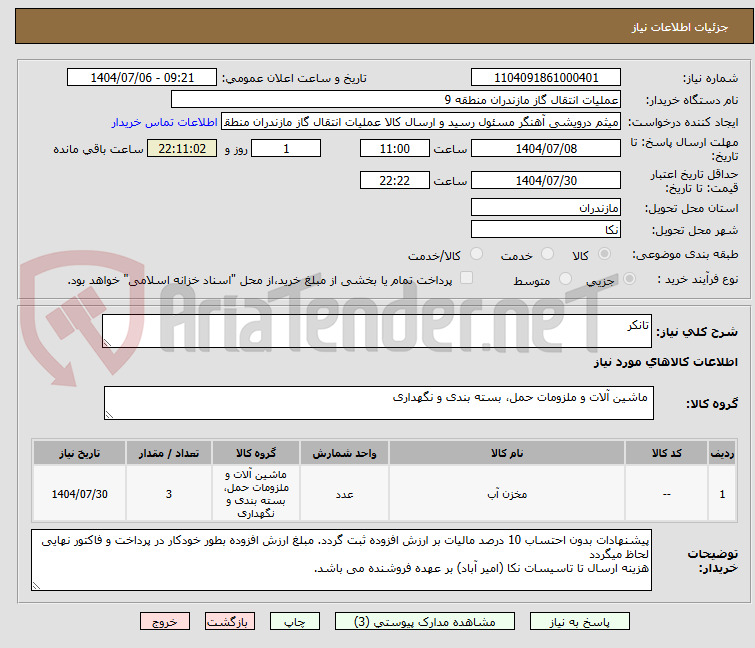Viewport: 755px width, 648px height.
Task: Select the خدمت radio button
Action: (547, 254)
